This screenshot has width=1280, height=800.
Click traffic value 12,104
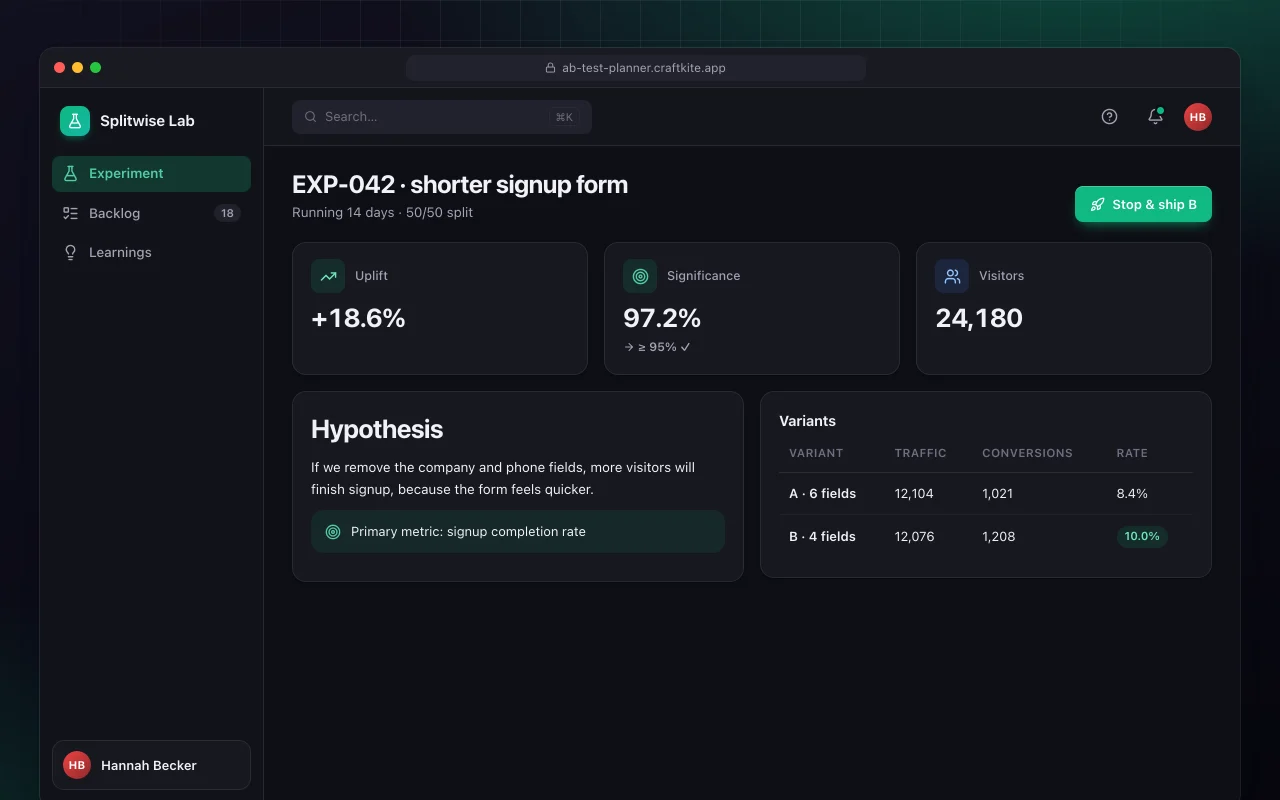coord(915,494)
